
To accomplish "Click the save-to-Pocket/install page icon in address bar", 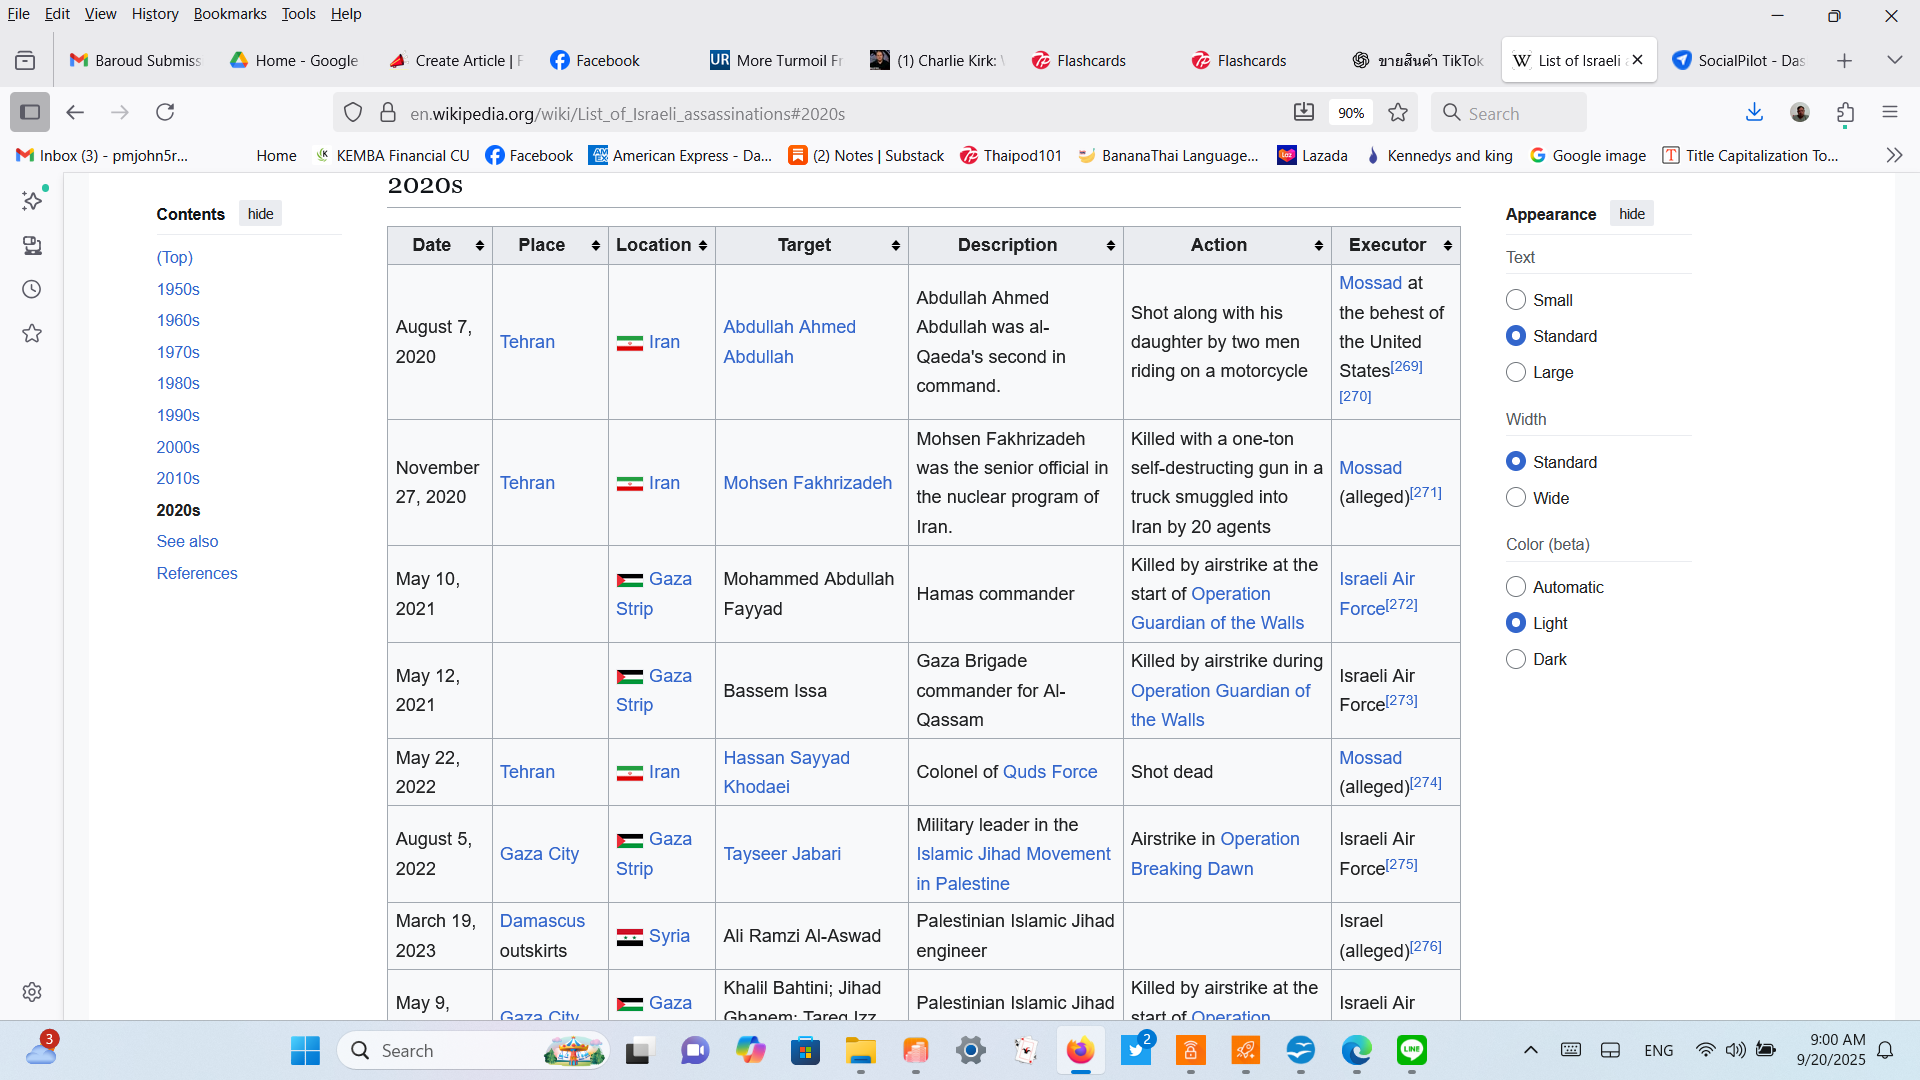I will coord(1303,112).
